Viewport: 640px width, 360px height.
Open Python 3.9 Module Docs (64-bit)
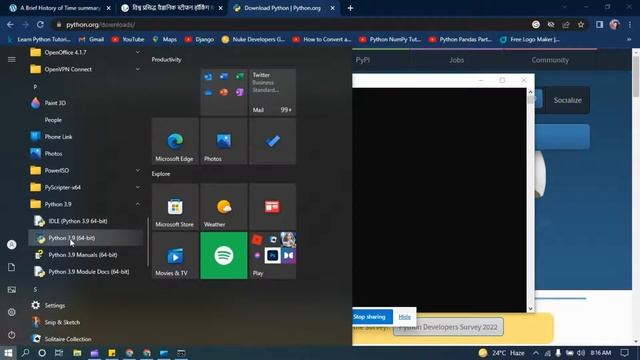click(85, 271)
